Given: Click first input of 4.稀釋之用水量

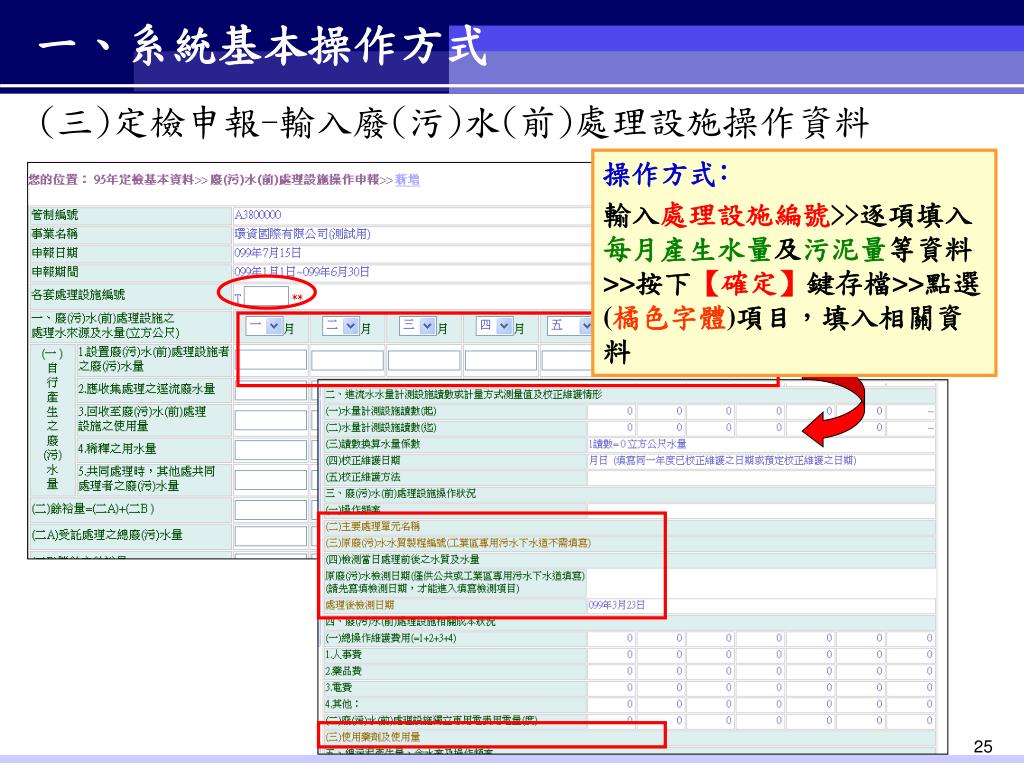Looking at the screenshot, I should 270,450.
